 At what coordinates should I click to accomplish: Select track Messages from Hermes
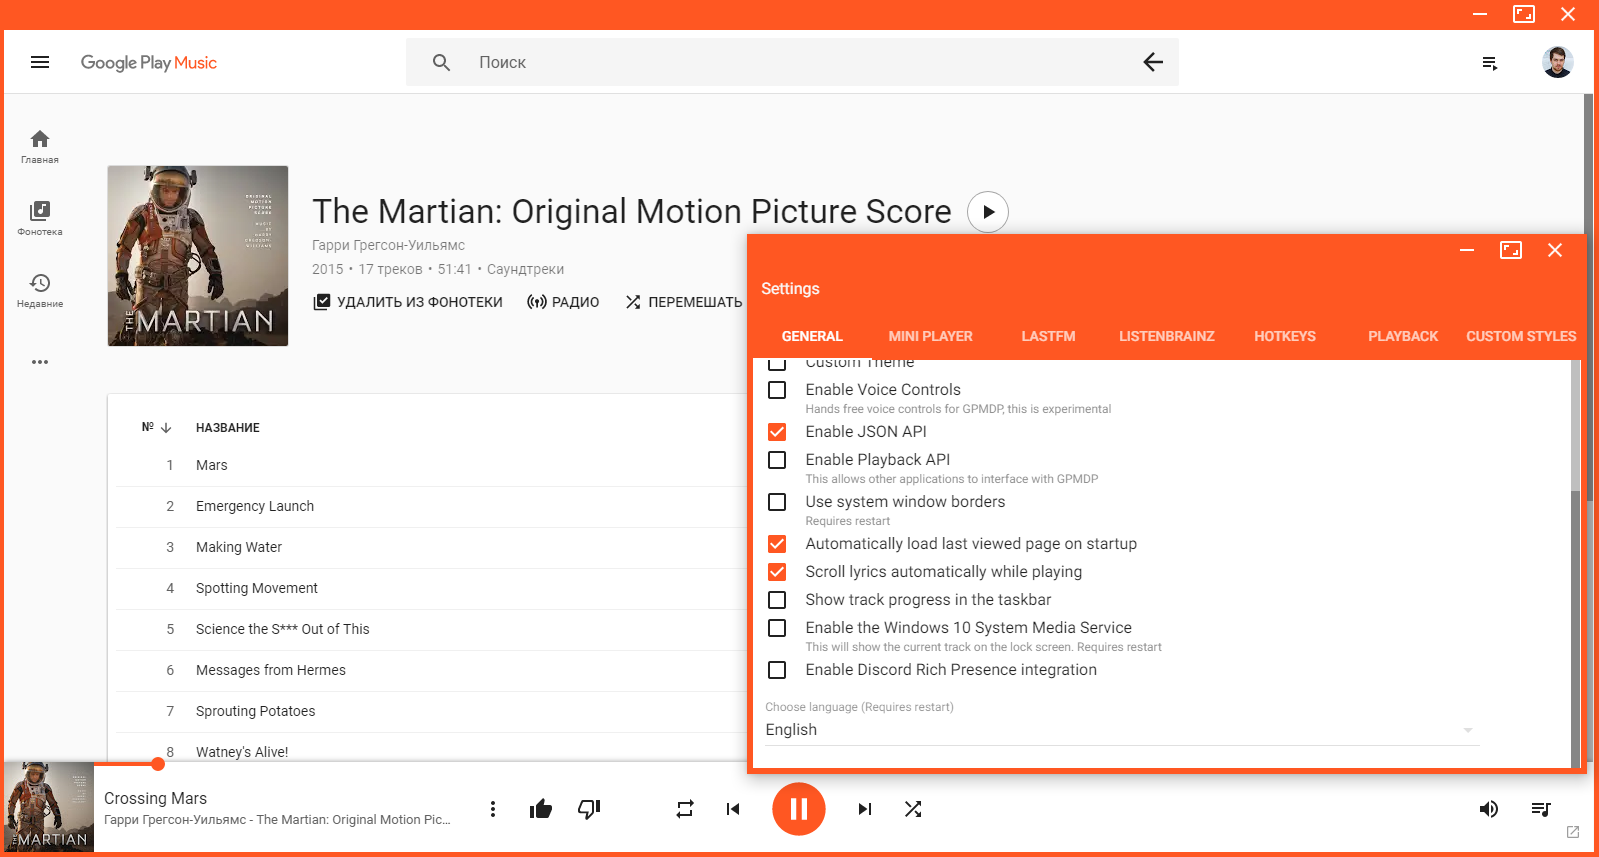tap(271, 670)
